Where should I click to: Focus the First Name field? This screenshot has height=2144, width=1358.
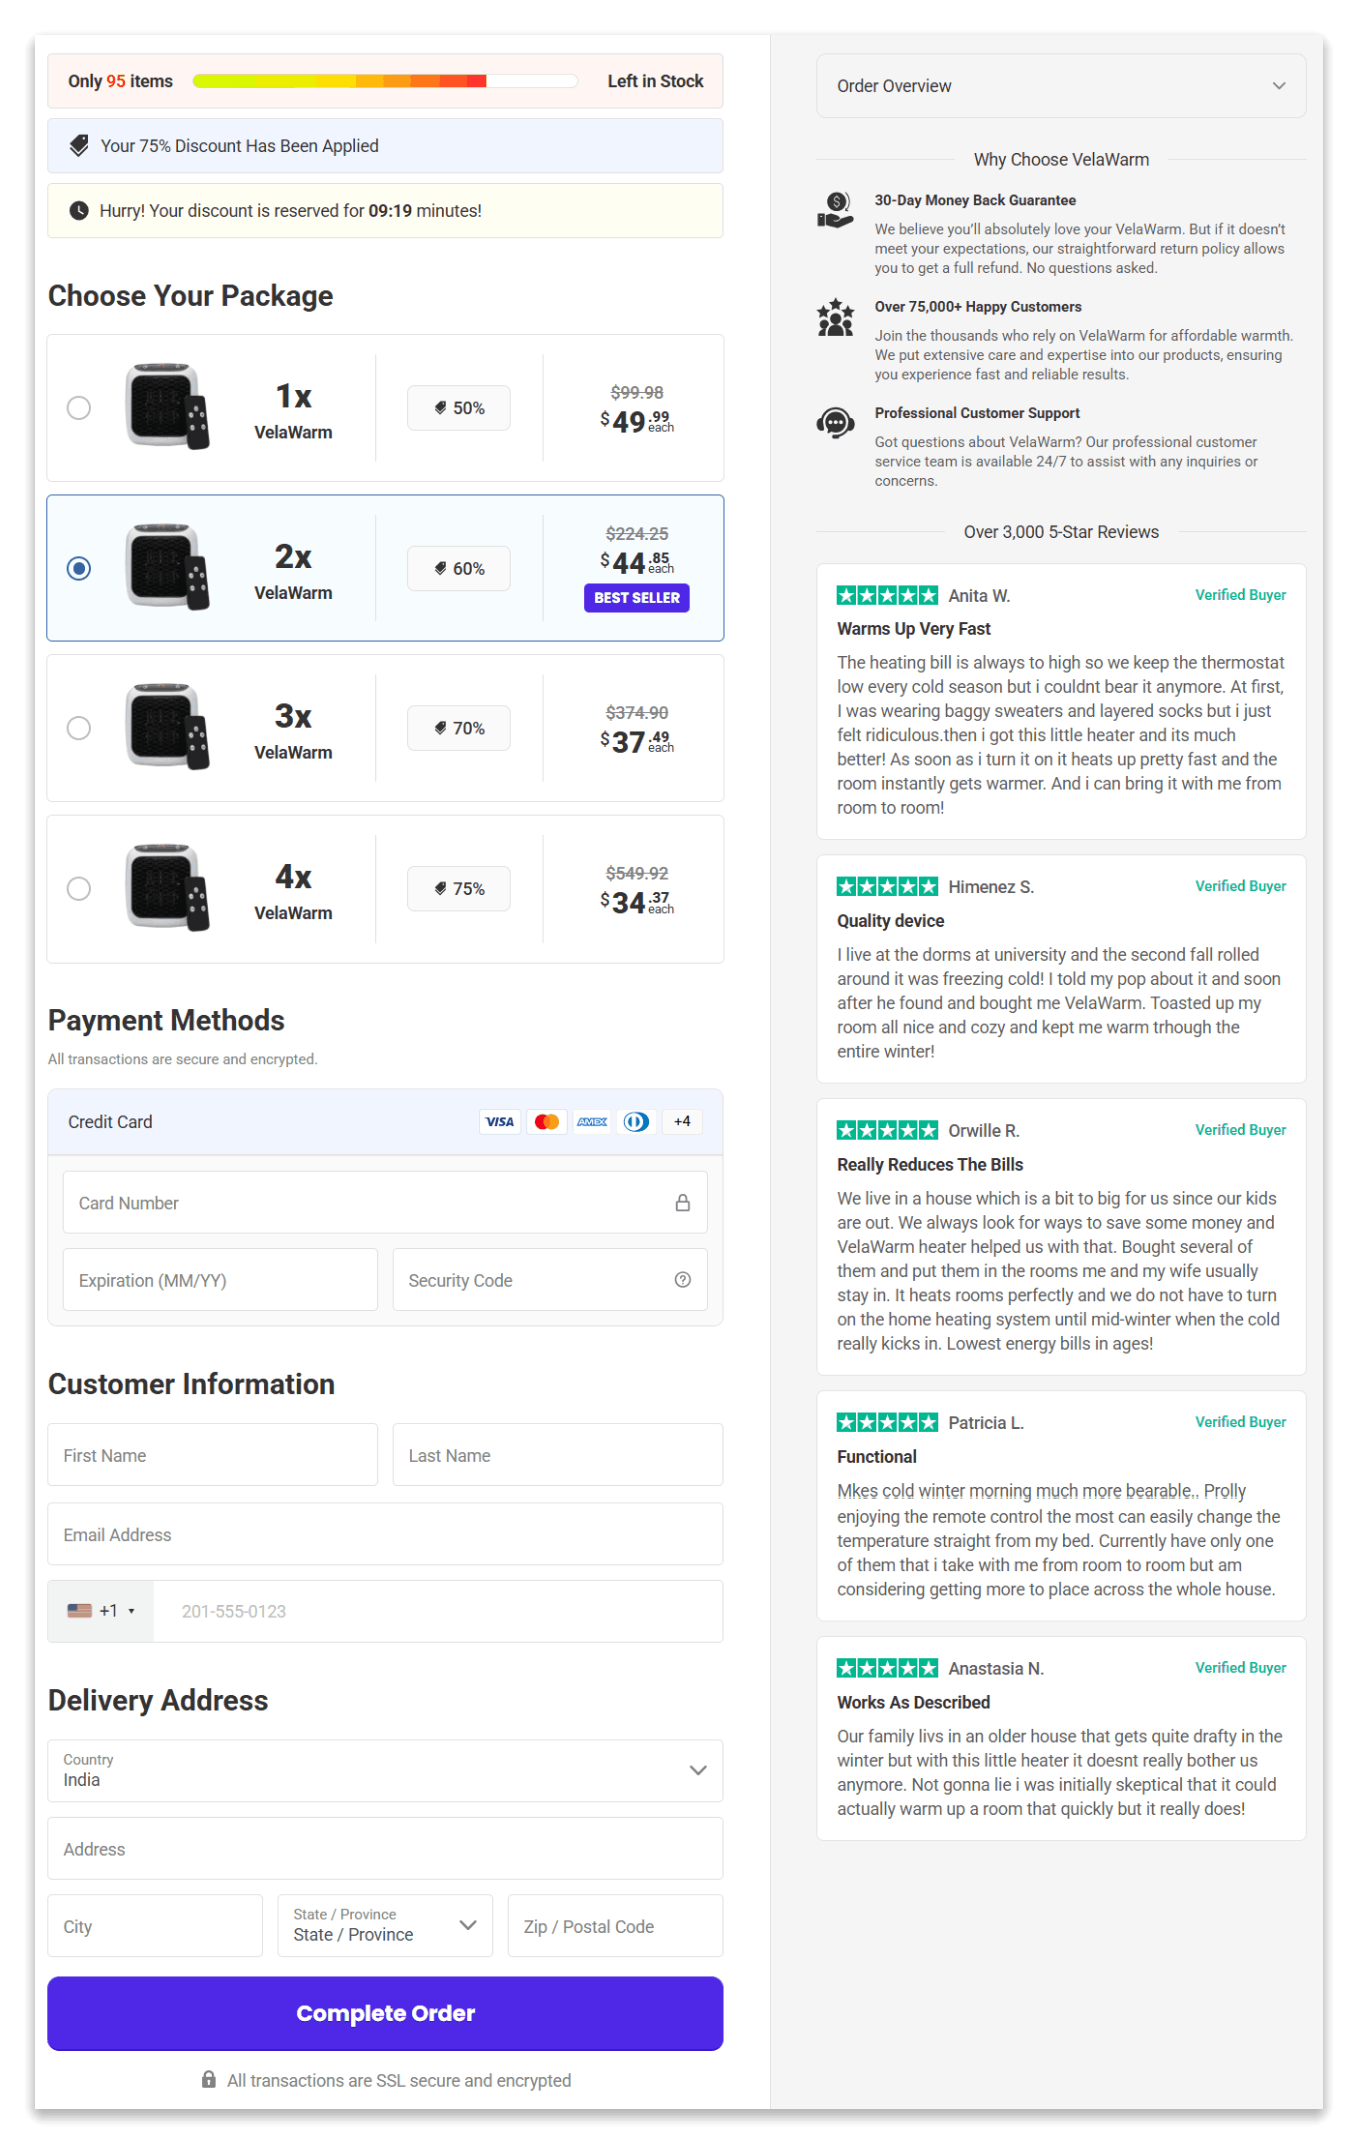pos(213,1455)
